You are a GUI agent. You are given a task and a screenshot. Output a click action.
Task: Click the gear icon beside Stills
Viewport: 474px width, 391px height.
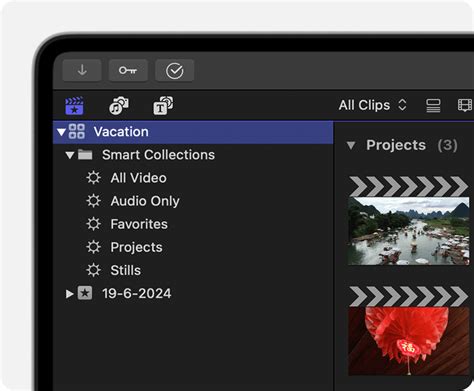click(x=93, y=270)
